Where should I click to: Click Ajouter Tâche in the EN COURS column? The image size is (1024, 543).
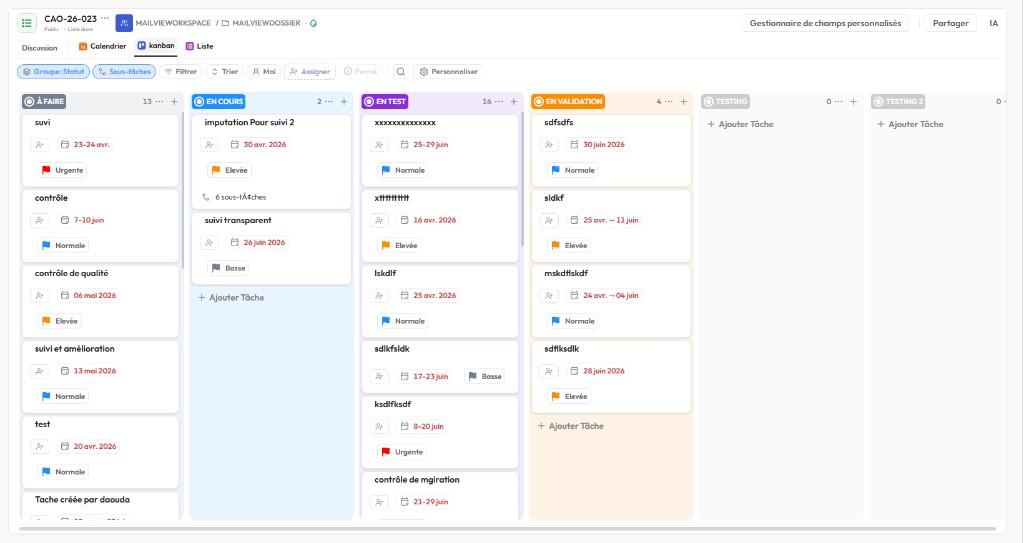231,297
